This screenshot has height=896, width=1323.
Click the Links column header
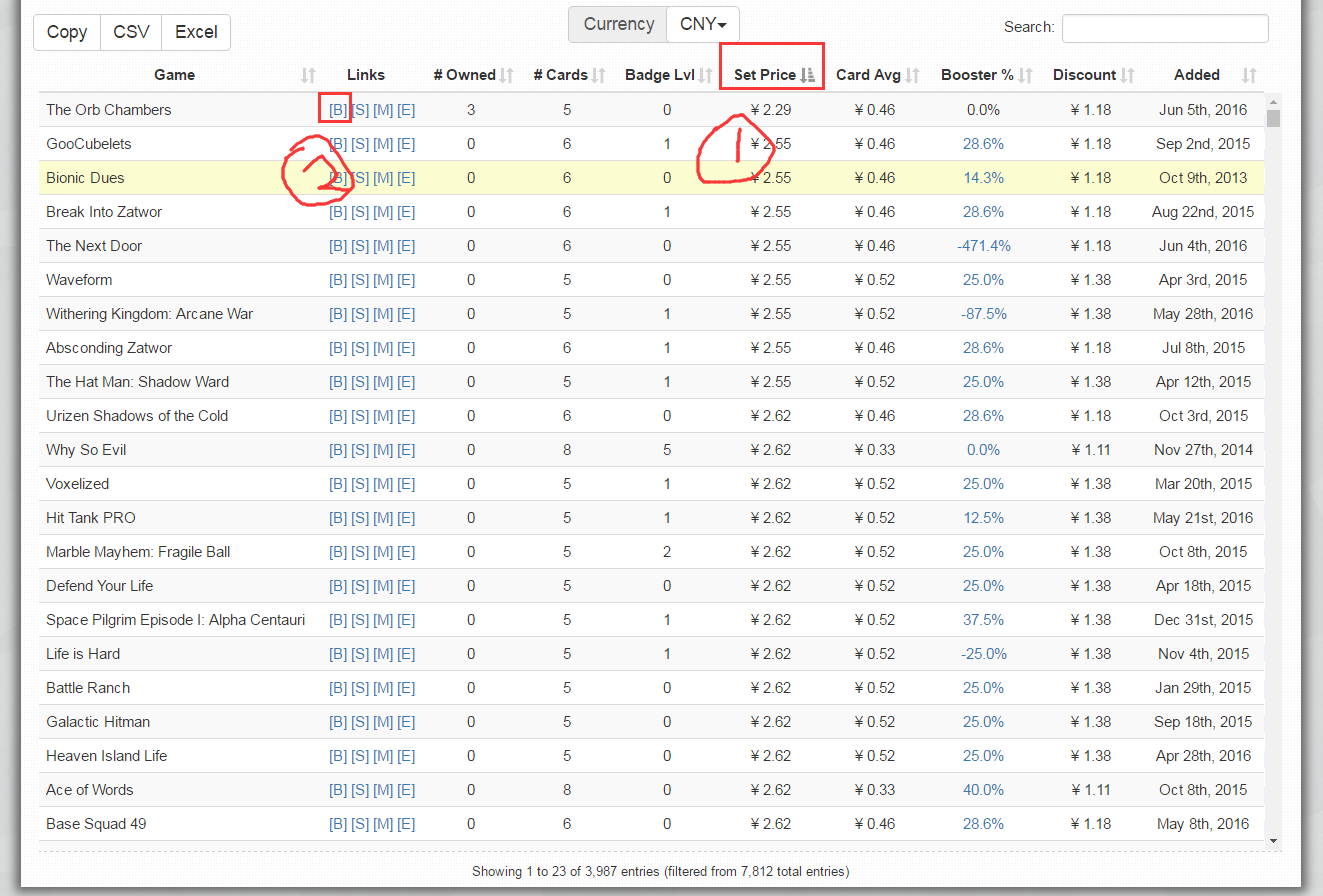pos(366,75)
